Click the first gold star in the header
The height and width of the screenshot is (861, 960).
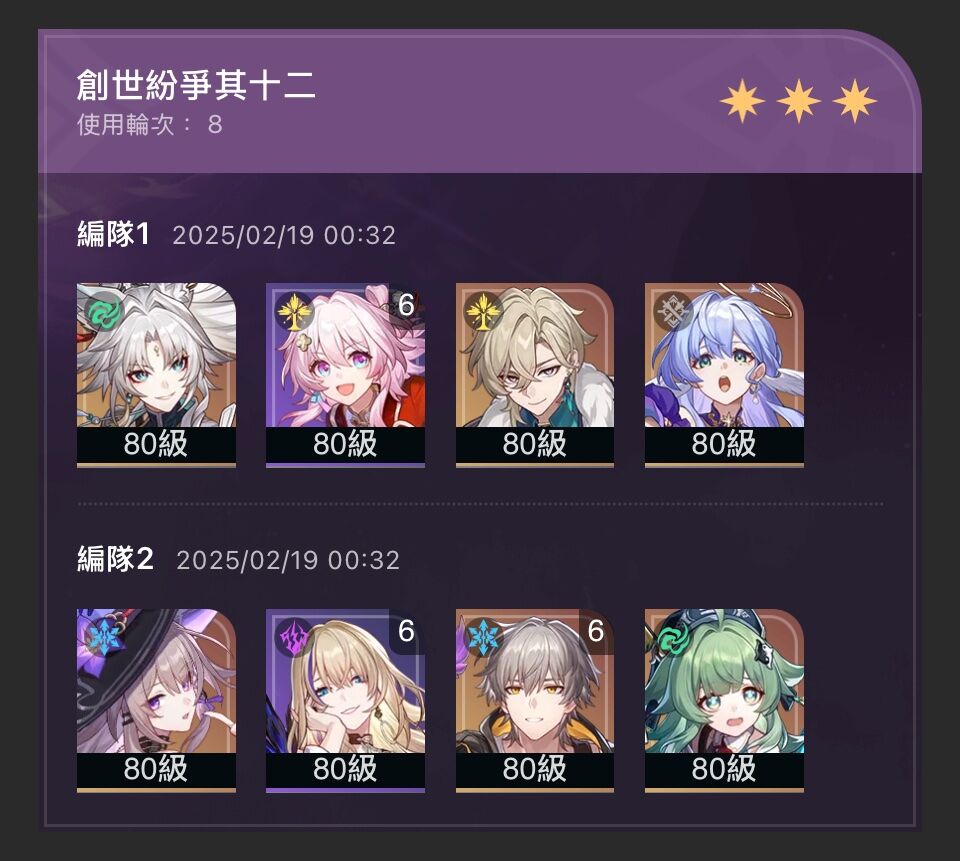coord(742,100)
